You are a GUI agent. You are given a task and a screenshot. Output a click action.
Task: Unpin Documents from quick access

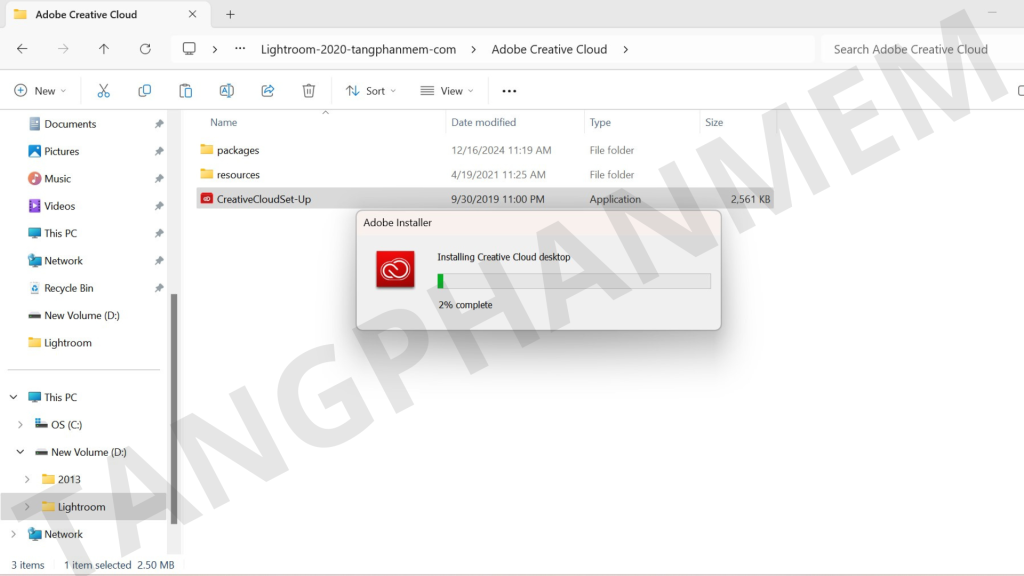pos(159,124)
